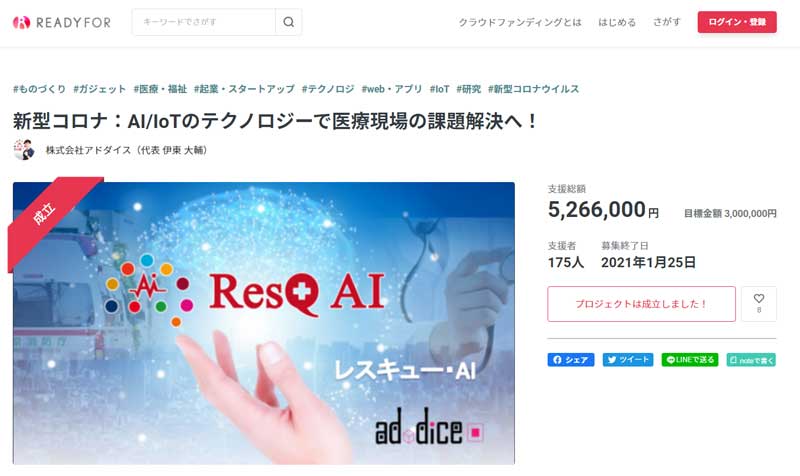
Task: Send the project via LINE
Action: pos(690,360)
